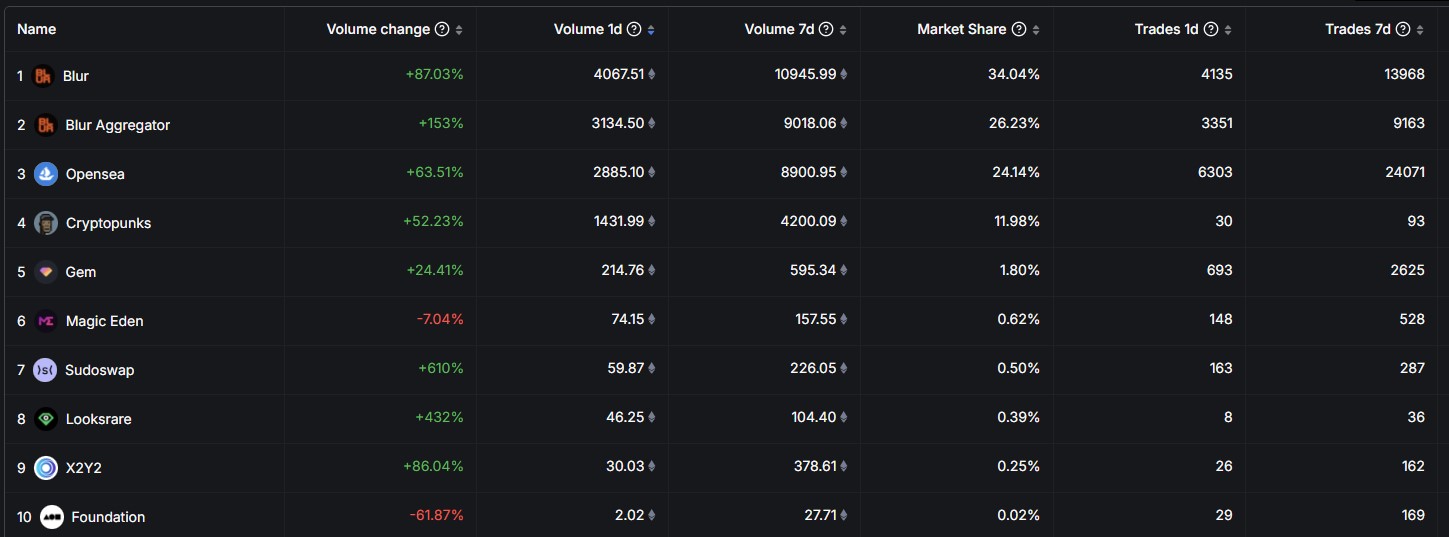Screen dimensions: 1449x537
Task: Sort table by Market Share arrows
Action: (x=1036, y=30)
